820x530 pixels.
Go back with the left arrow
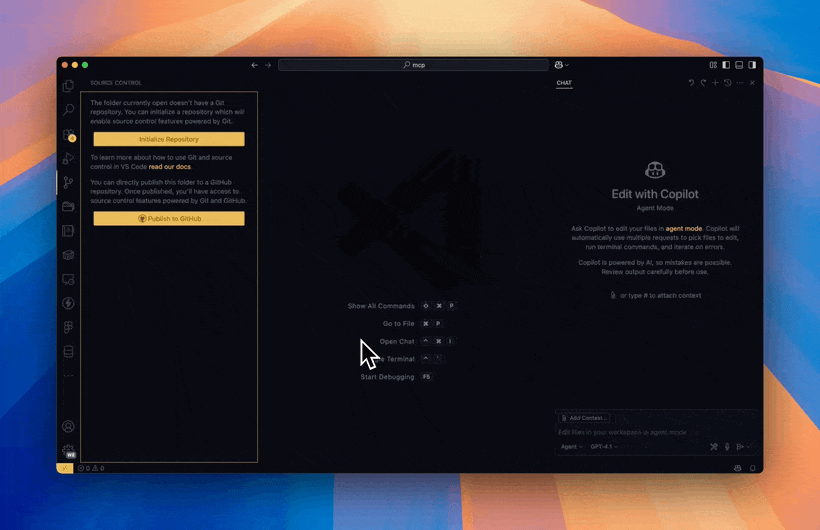click(254, 65)
